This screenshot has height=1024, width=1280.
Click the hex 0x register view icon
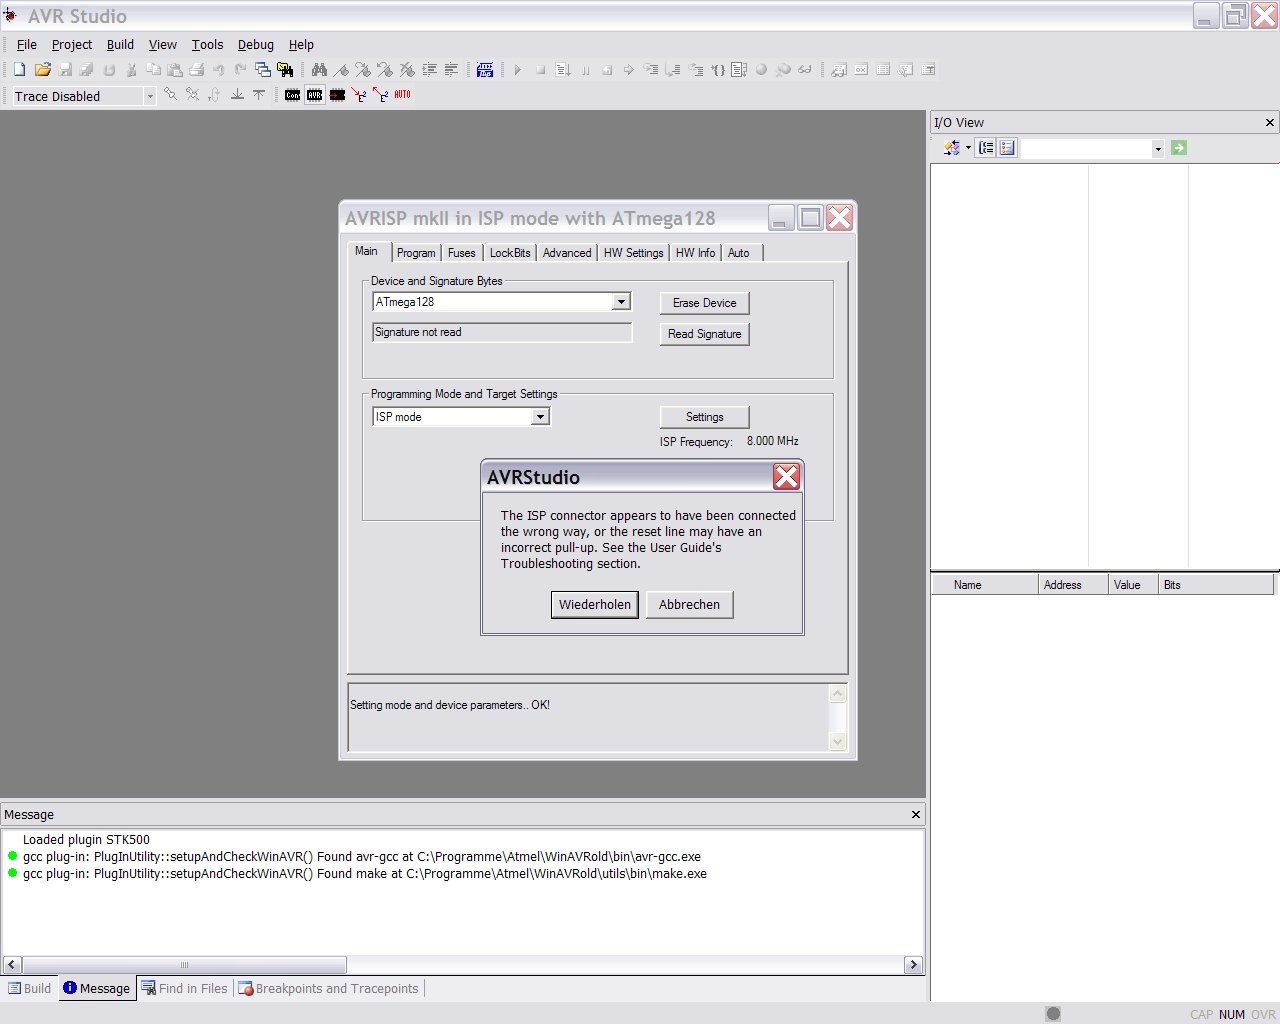click(861, 69)
